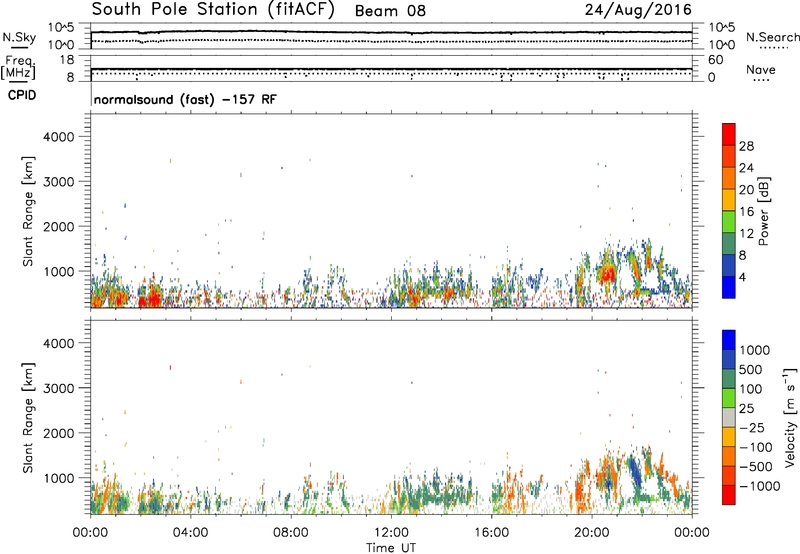Click velocity panel 'Slant Range [km]' label

click(x=28, y=418)
